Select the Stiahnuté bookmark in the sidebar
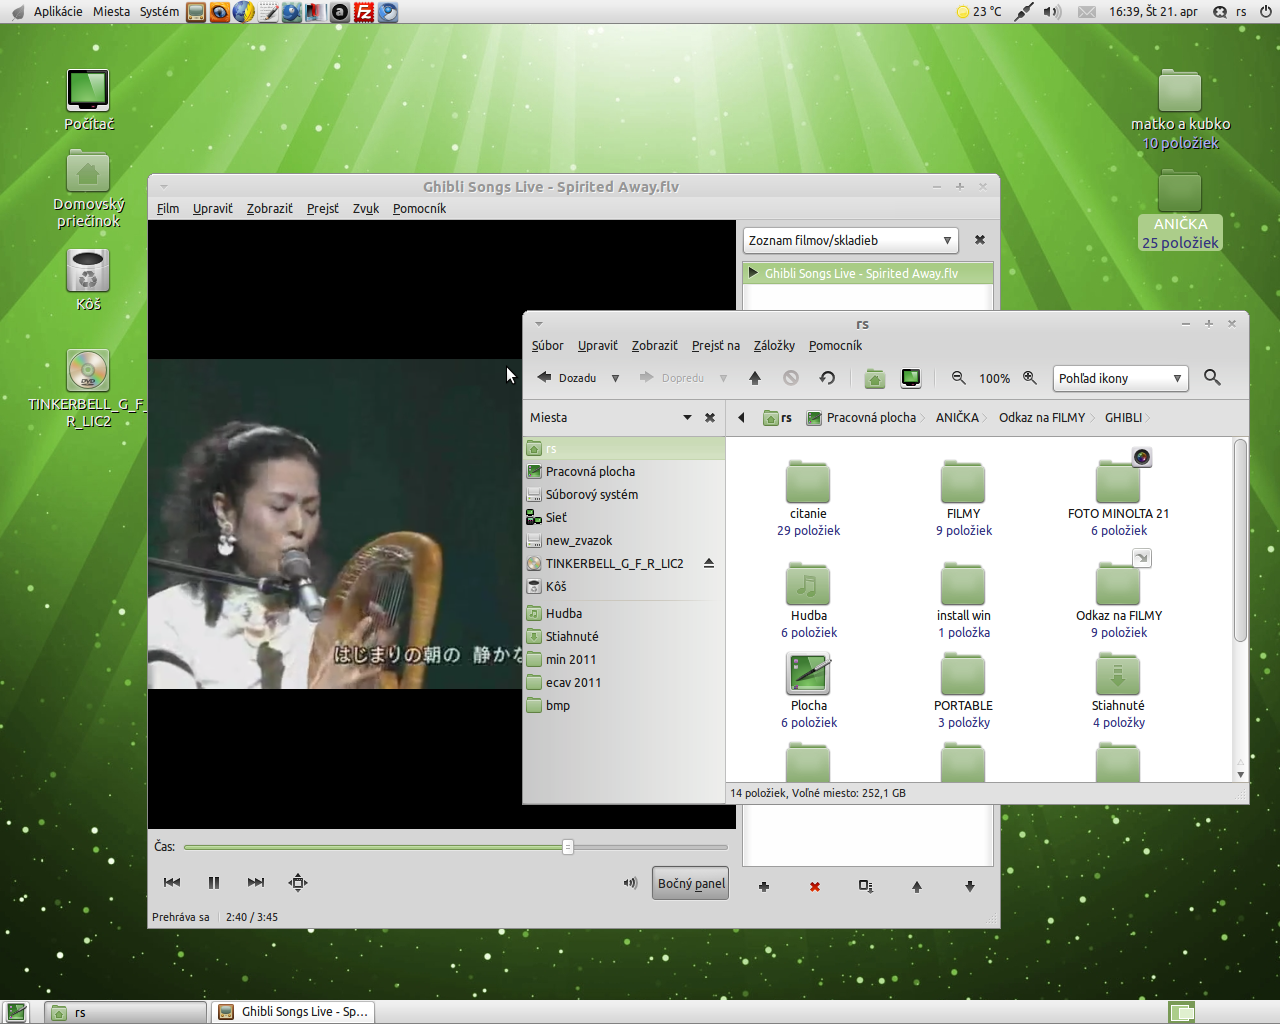The width and height of the screenshot is (1280, 1024). 624,636
